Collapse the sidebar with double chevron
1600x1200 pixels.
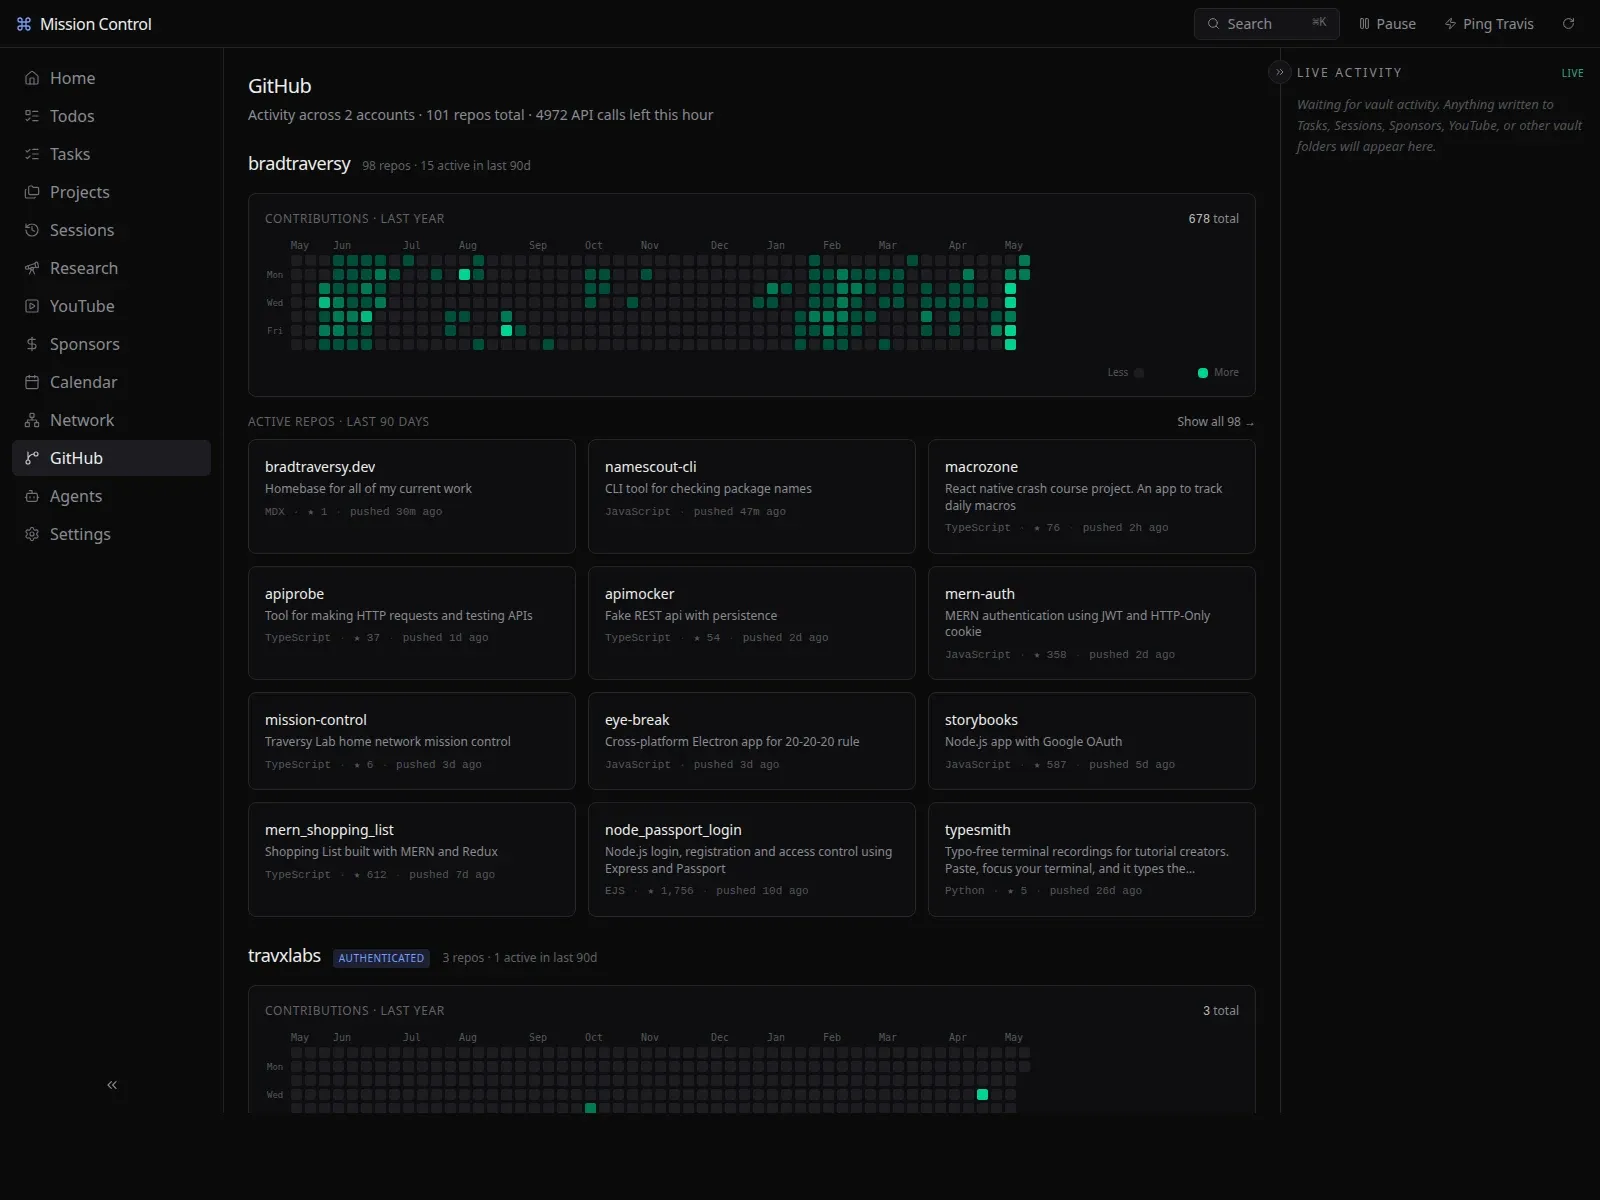112,1085
